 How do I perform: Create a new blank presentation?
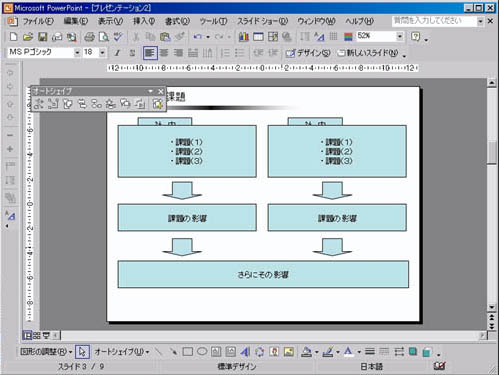pyautogui.click(x=13, y=37)
